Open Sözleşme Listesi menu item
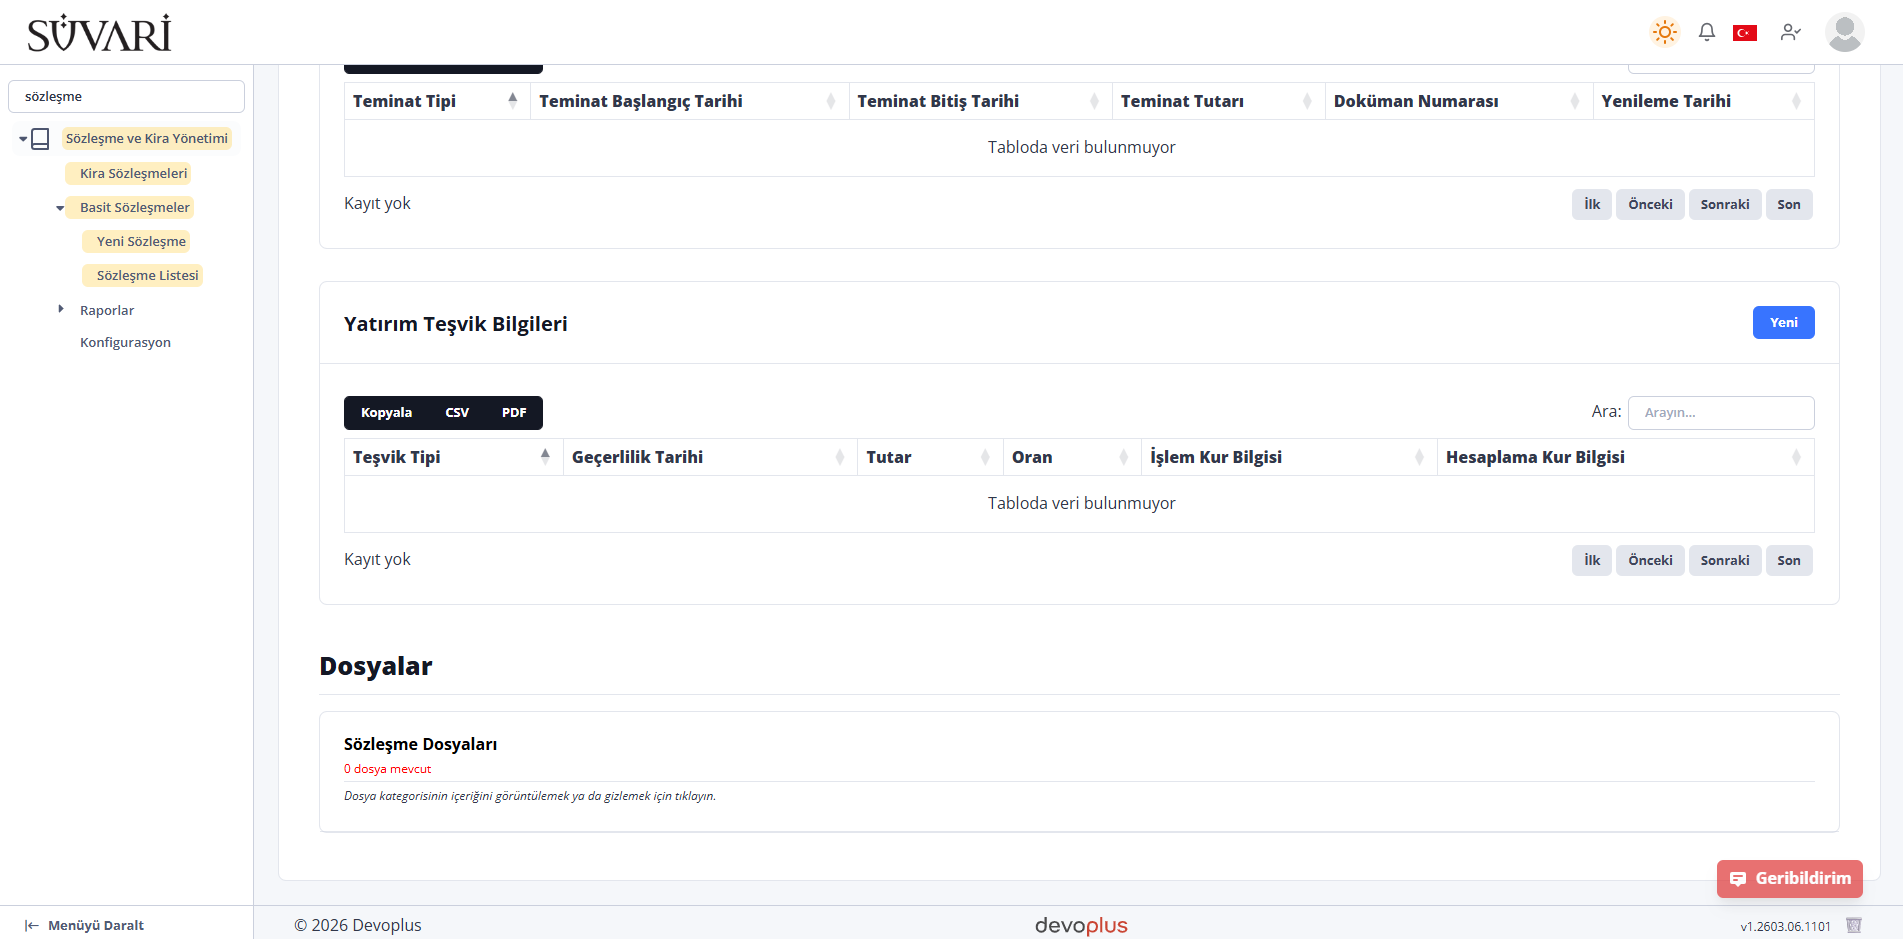Image resolution: width=1903 pixels, height=939 pixels. tap(147, 275)
